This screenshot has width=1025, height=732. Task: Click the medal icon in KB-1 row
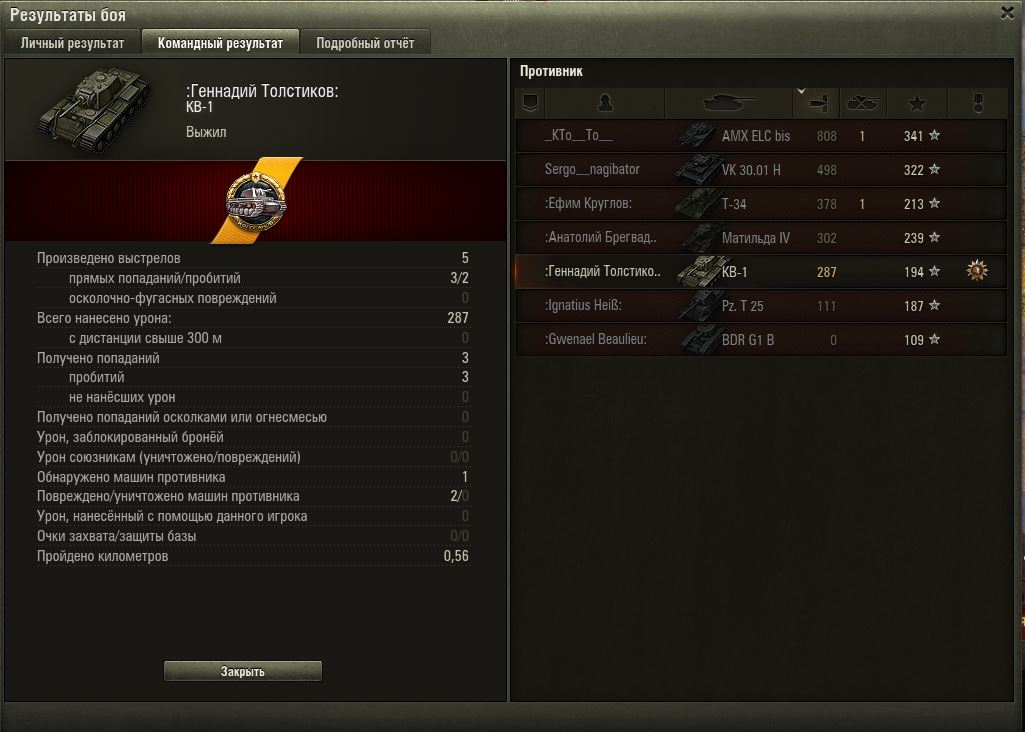977,271
